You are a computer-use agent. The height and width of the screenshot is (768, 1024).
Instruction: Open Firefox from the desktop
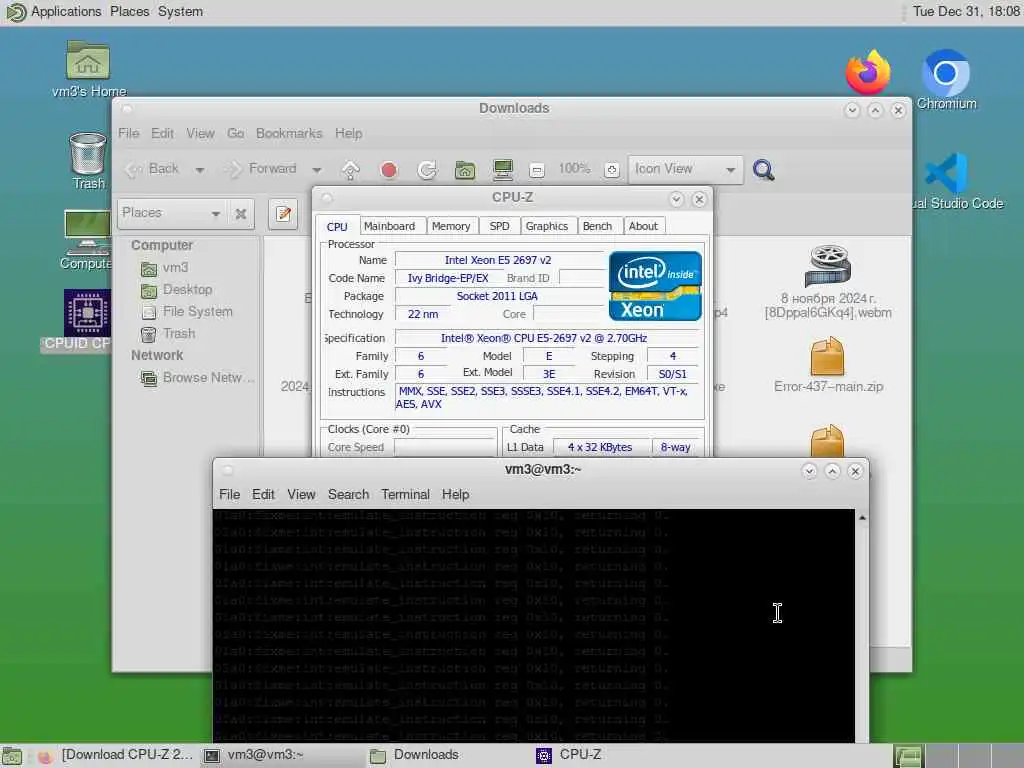868,72
